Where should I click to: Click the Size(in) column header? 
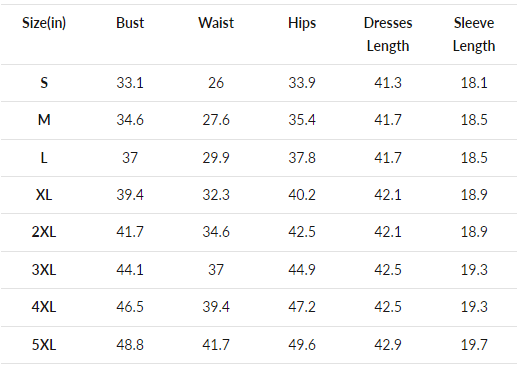[x=44, y=23]
